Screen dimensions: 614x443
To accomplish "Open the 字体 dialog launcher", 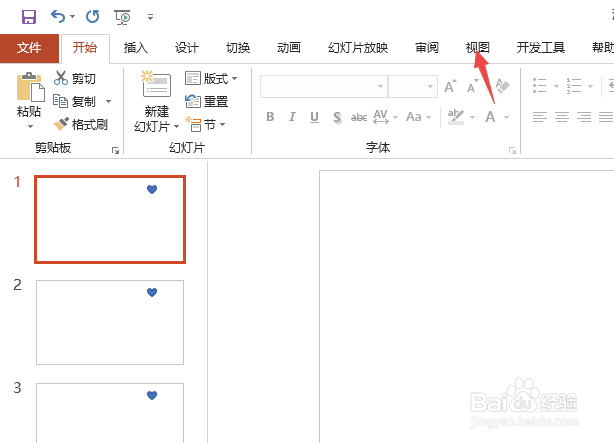I will [512, 150].
